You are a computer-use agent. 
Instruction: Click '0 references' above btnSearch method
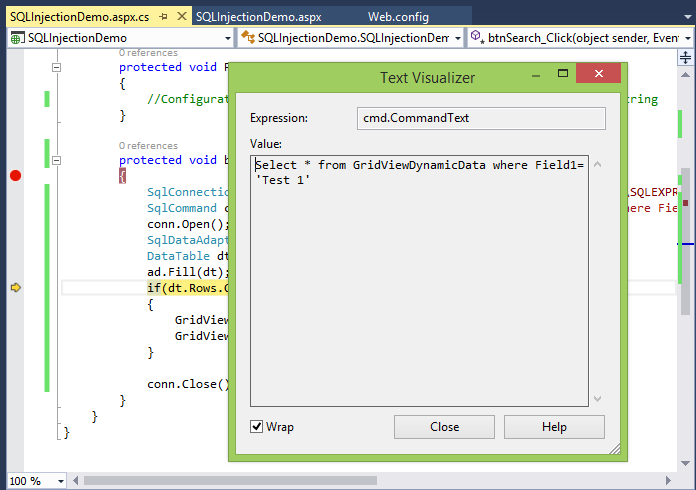pyautogui.click(x=148, y=146)
